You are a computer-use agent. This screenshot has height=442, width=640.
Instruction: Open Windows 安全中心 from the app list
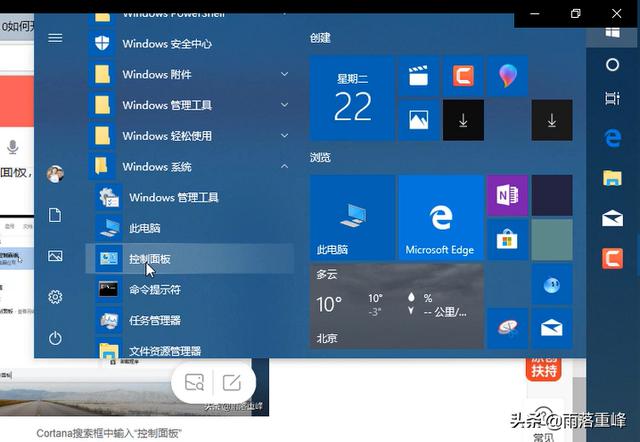tap(190, 44)
